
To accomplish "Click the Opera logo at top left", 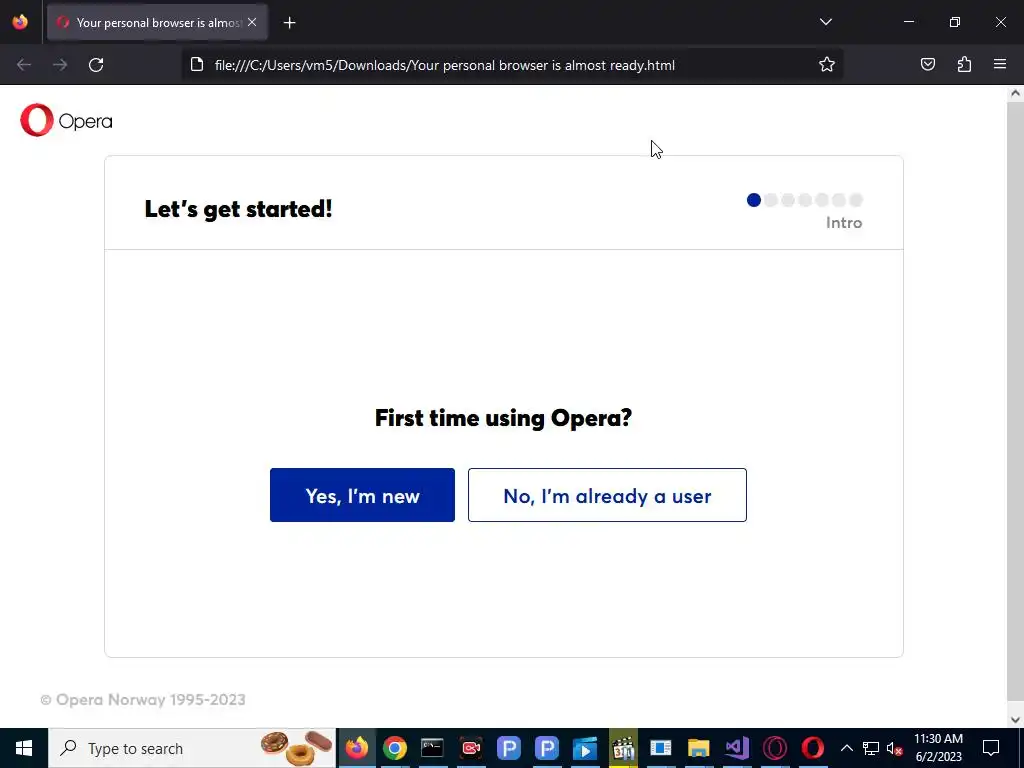I will (66, 120).
